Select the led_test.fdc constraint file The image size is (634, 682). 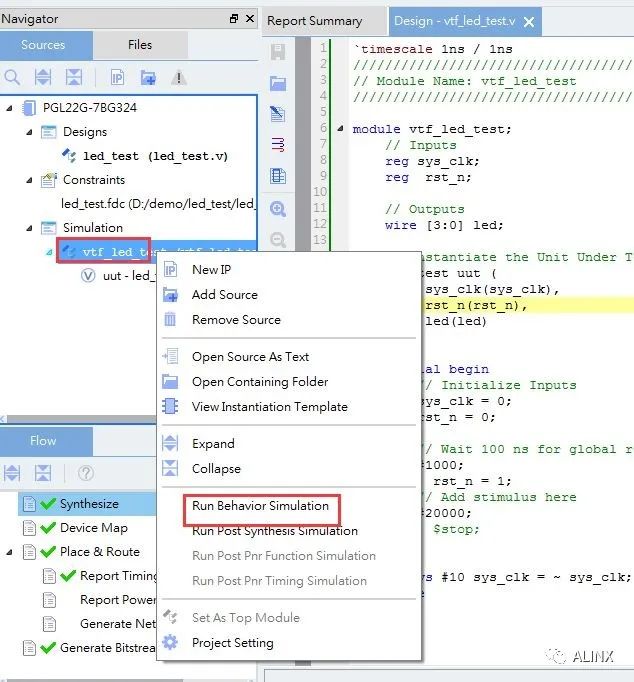pyautogui.click(x=157, y=204)
